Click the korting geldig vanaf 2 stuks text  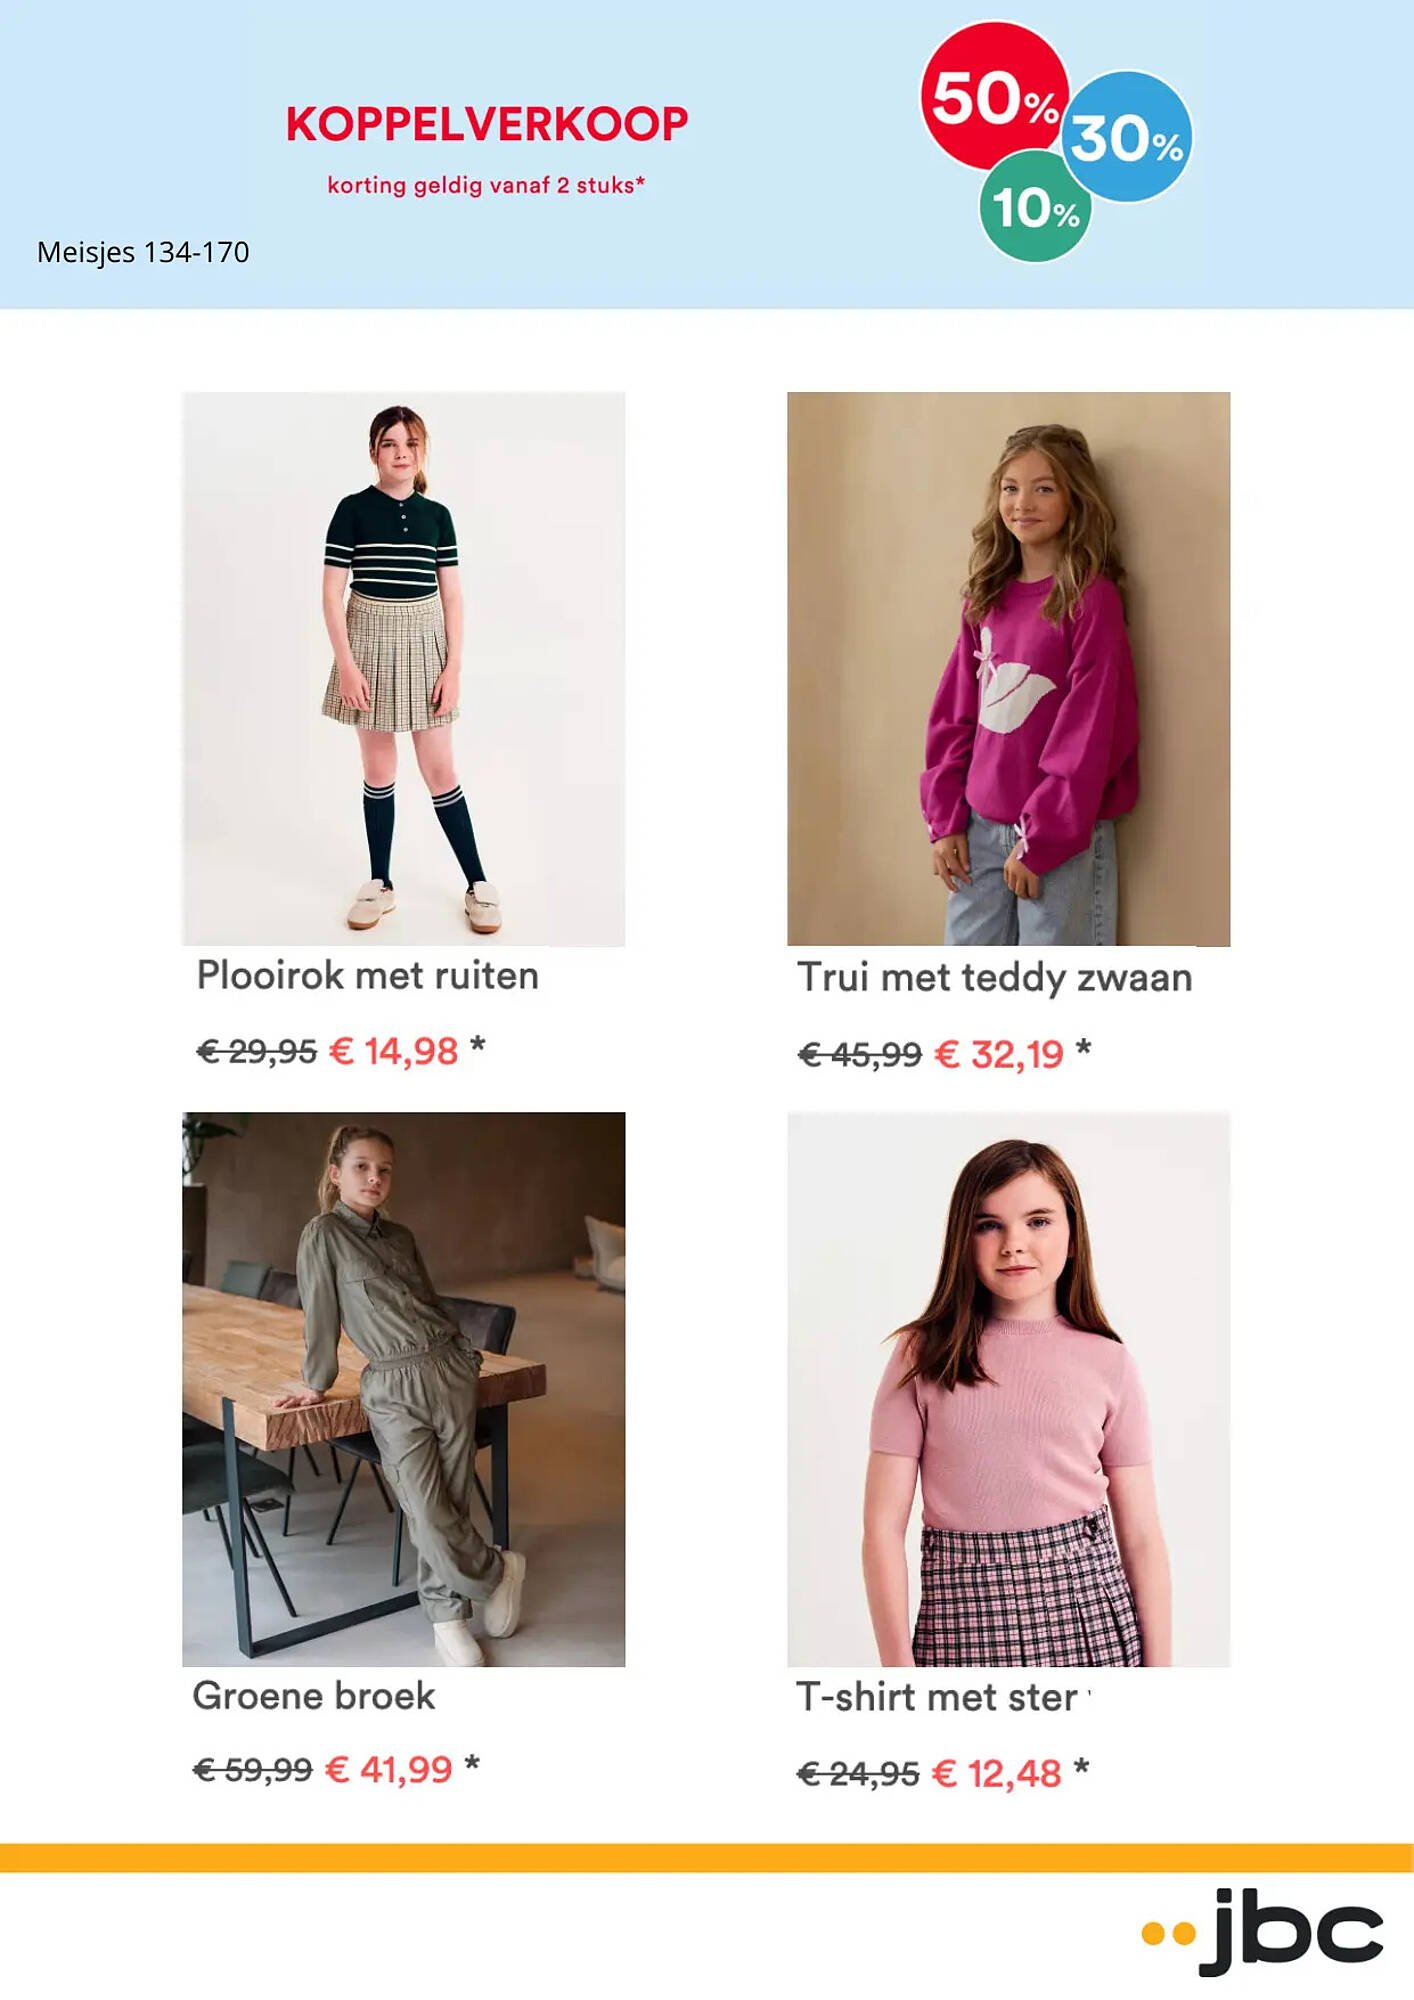tap(486, 185)
